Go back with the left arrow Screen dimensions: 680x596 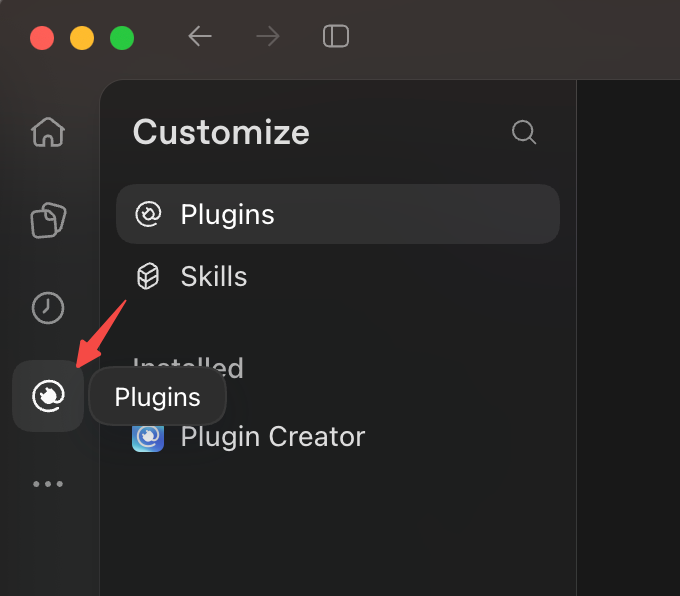(199, 36)
